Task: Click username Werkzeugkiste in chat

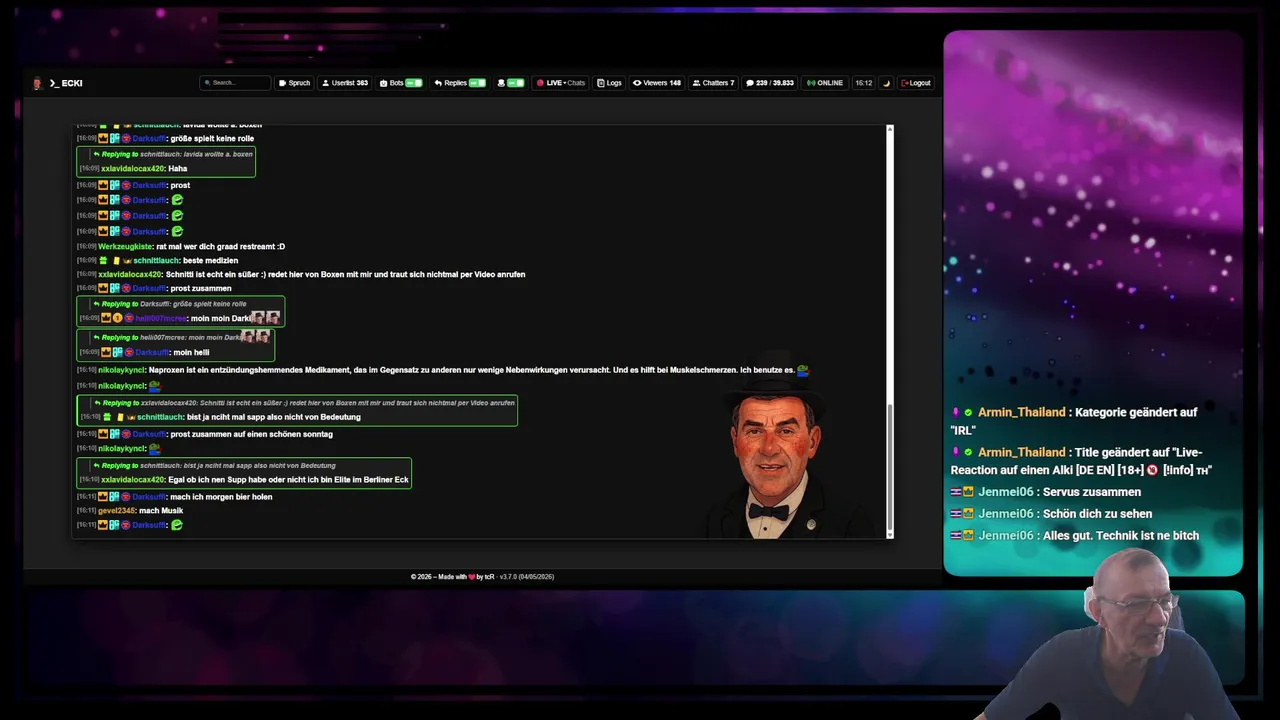Action: point(125,246)
